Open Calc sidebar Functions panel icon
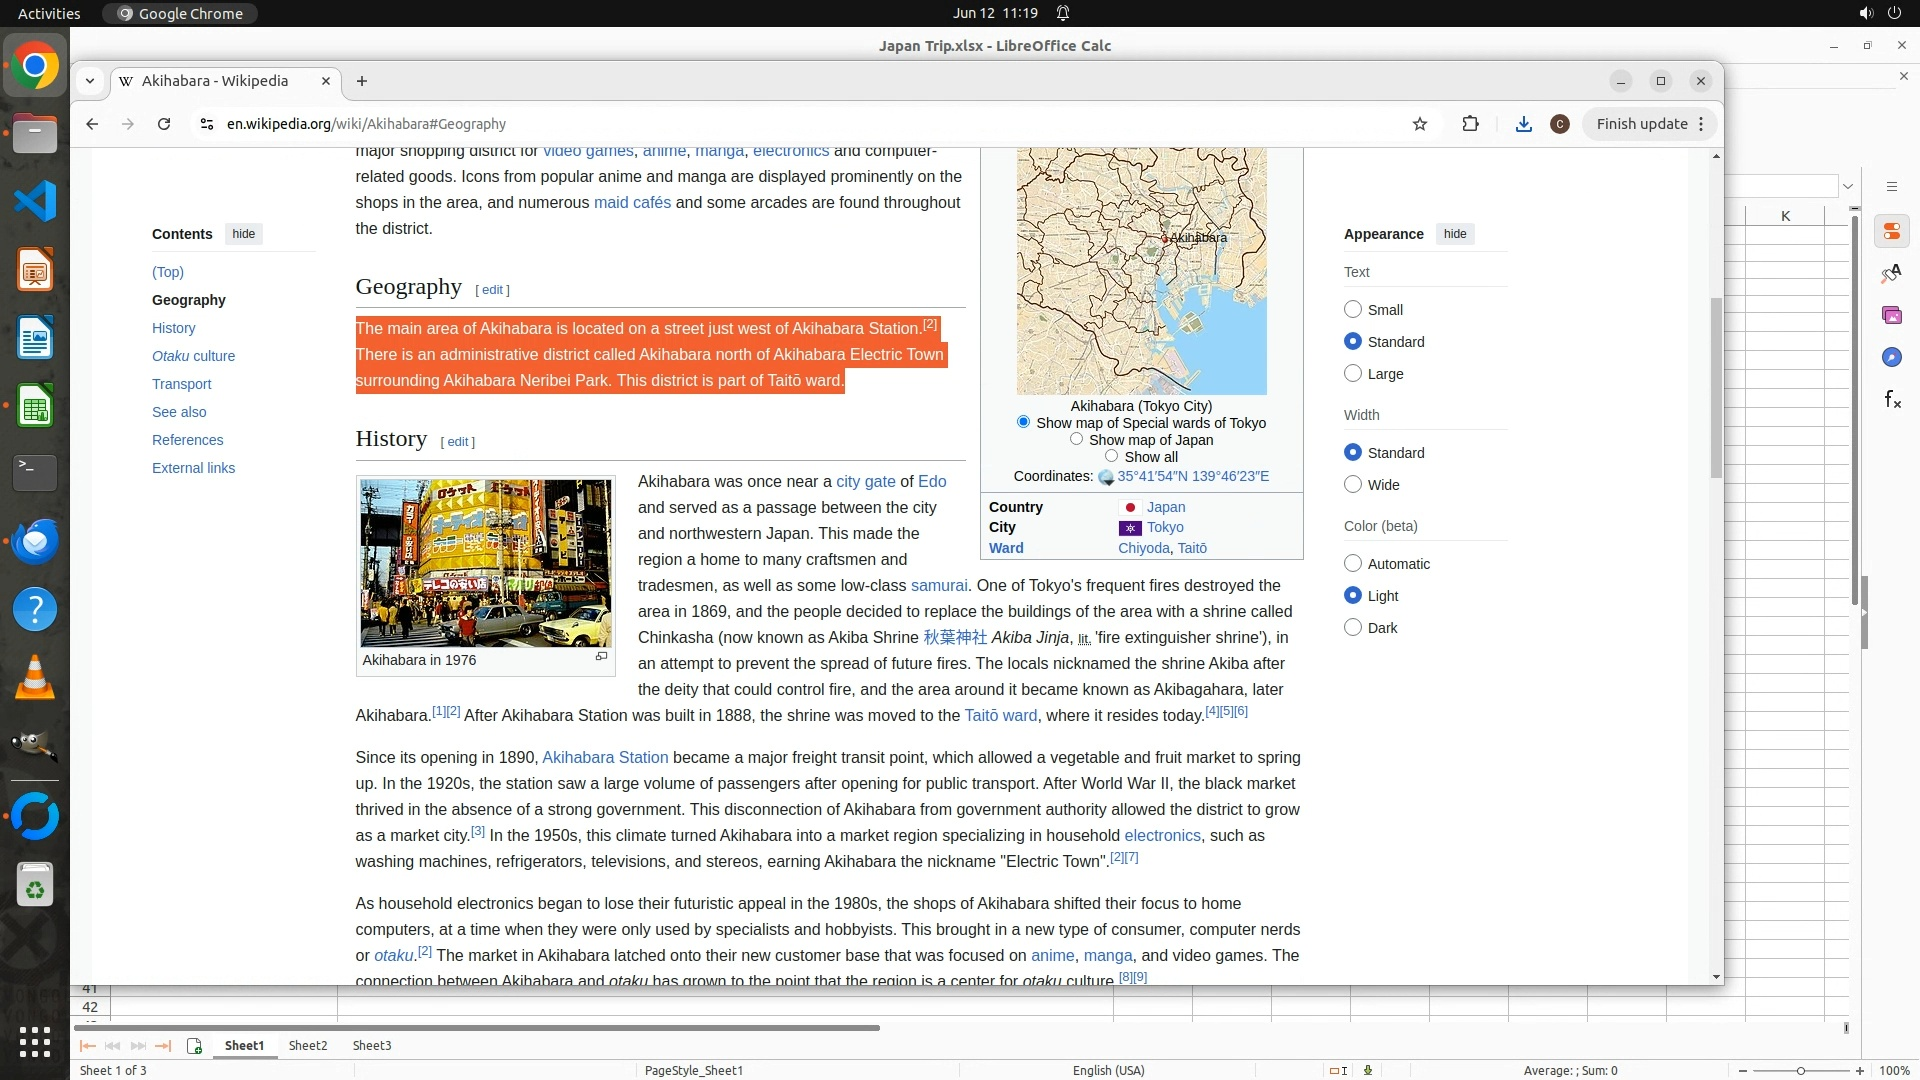The width and height of the screenshot is (1920, 1080). [x=1892, y=400]
